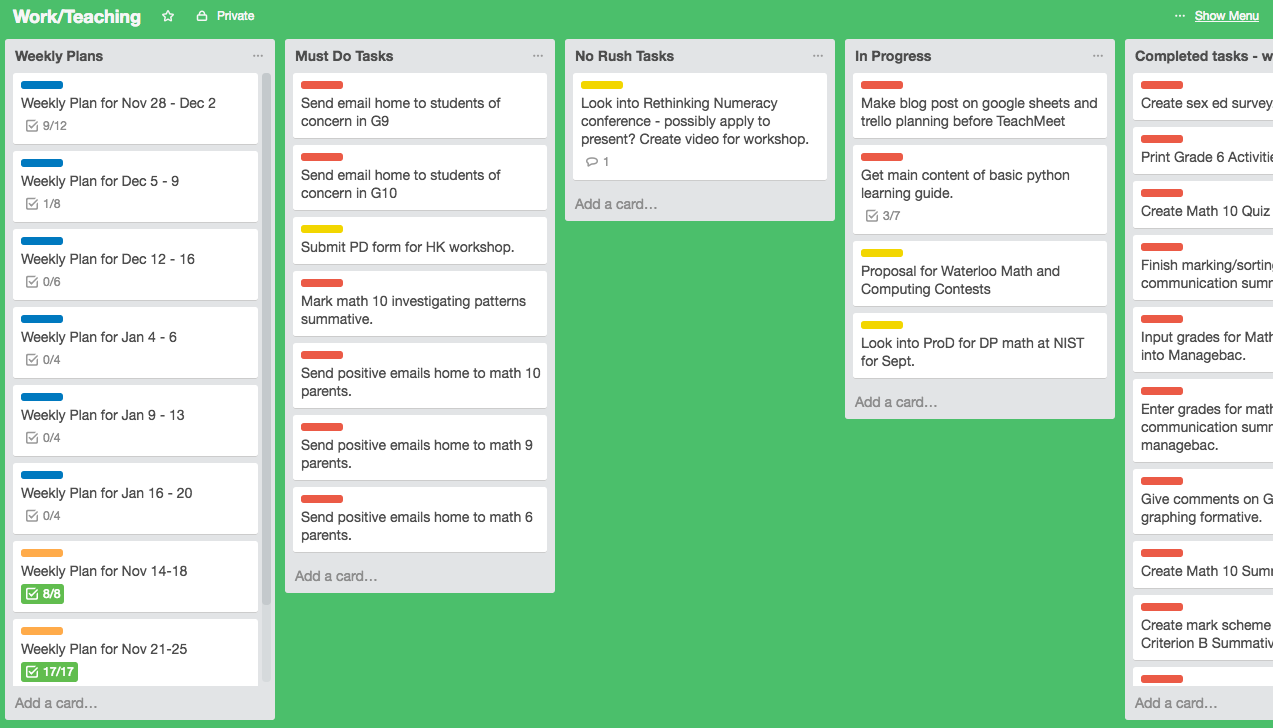This screenshot has height=728, width=1273.
Task: Click the ellipsis icon beside Show Menu
Action: (1181, 16)
